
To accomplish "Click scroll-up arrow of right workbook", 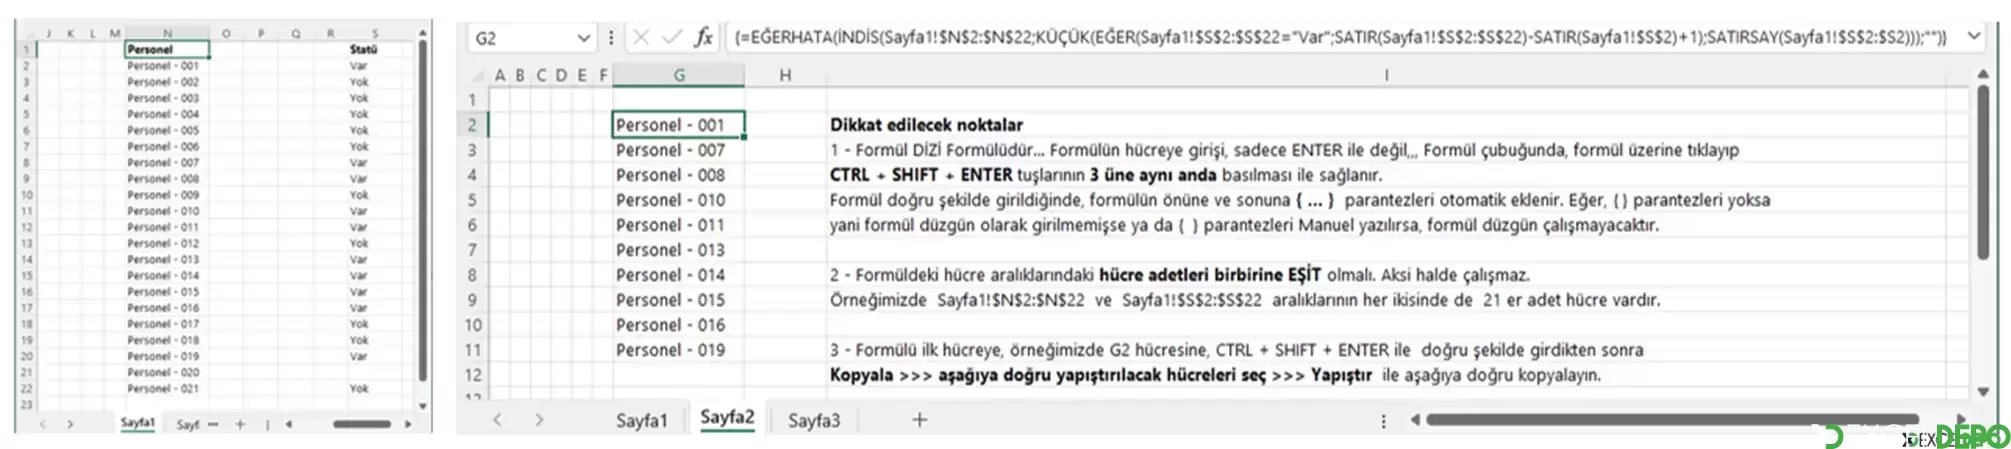I will [1982, 74].
